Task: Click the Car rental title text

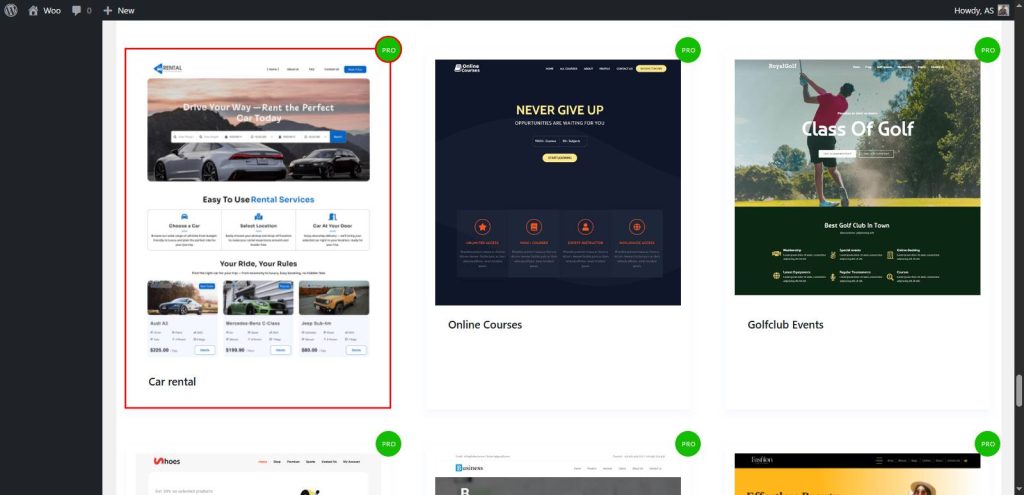Action: pos(172,381)
